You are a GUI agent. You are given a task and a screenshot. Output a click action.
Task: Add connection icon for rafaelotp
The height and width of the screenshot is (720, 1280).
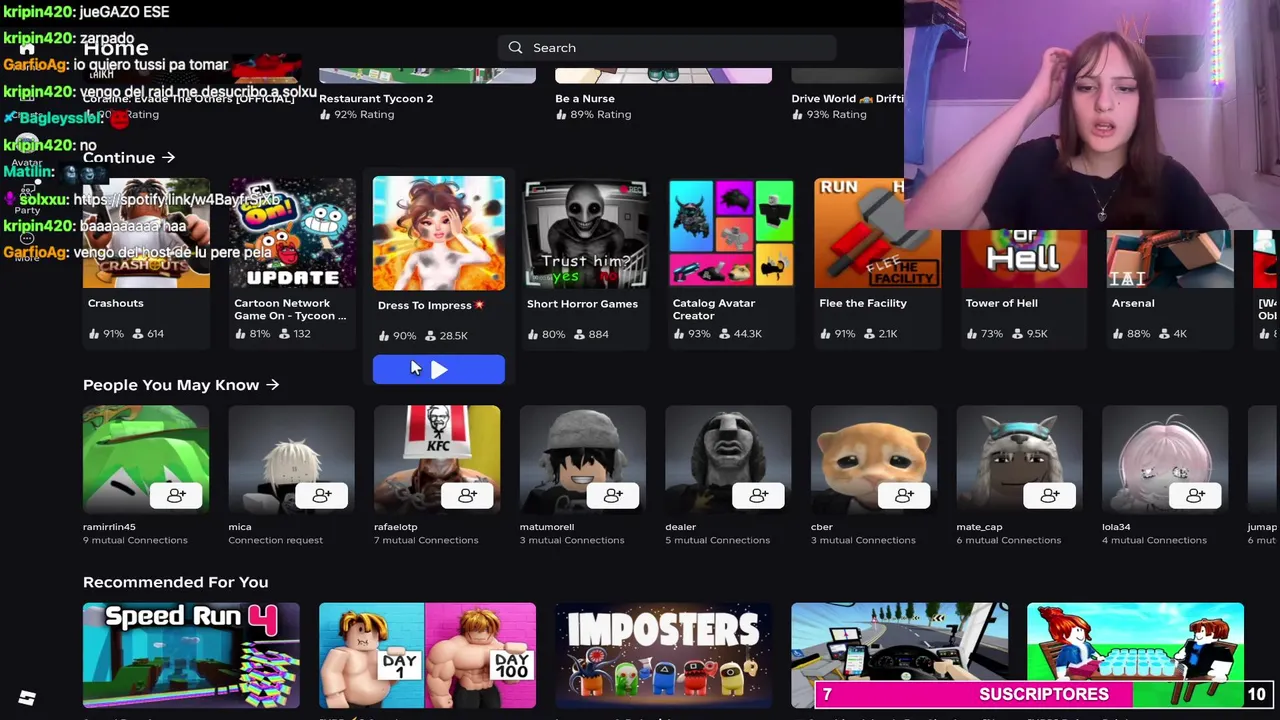467,495
